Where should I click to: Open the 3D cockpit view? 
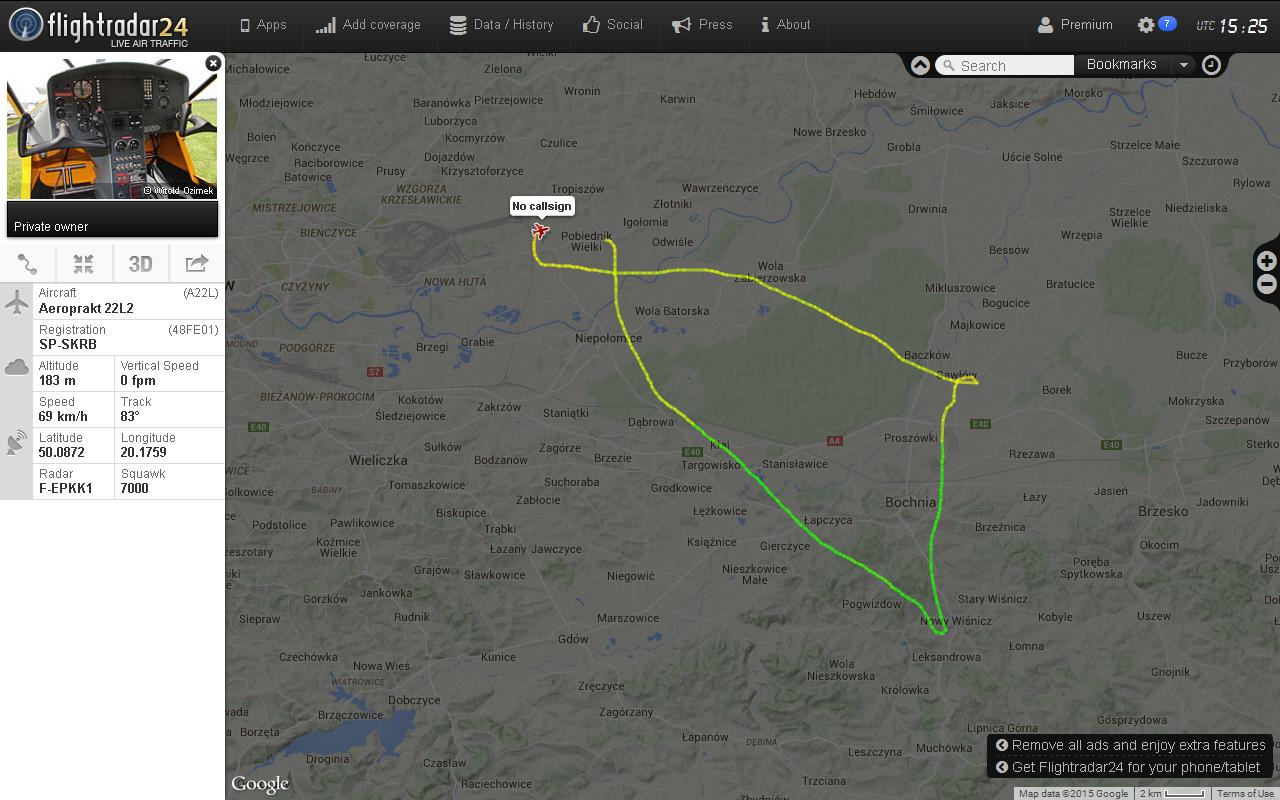pos(140,264)
